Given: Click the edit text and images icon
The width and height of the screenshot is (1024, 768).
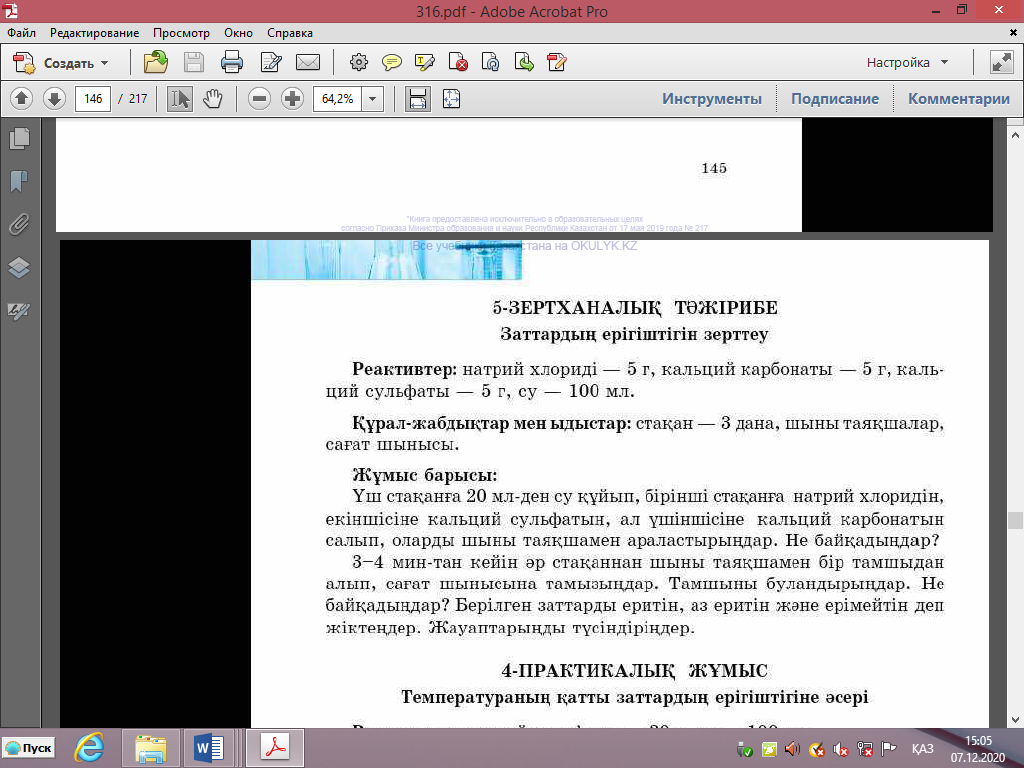Looking at the screenshot, I should [x=270, y=63].
